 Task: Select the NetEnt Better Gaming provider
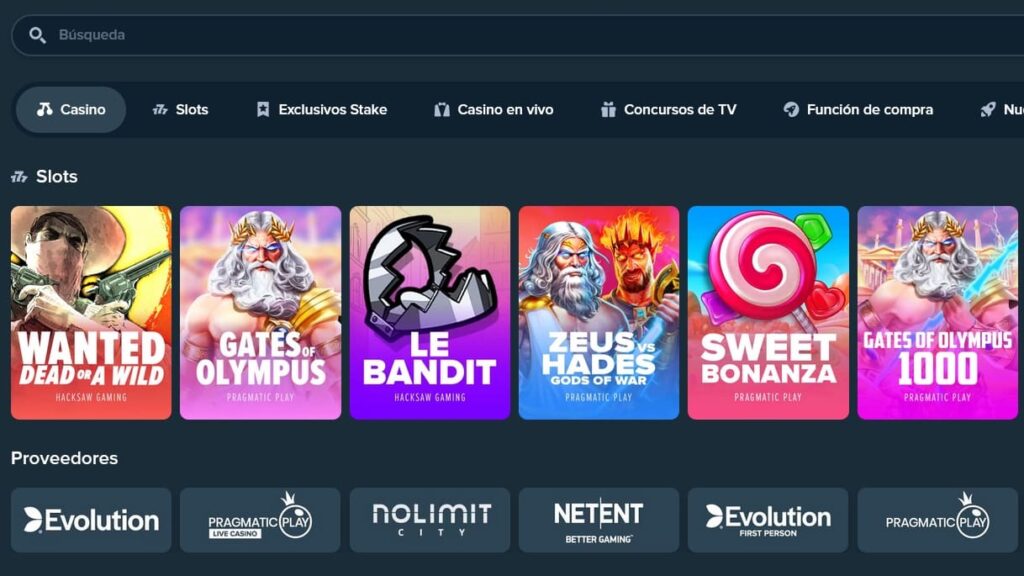pos(599,520)
